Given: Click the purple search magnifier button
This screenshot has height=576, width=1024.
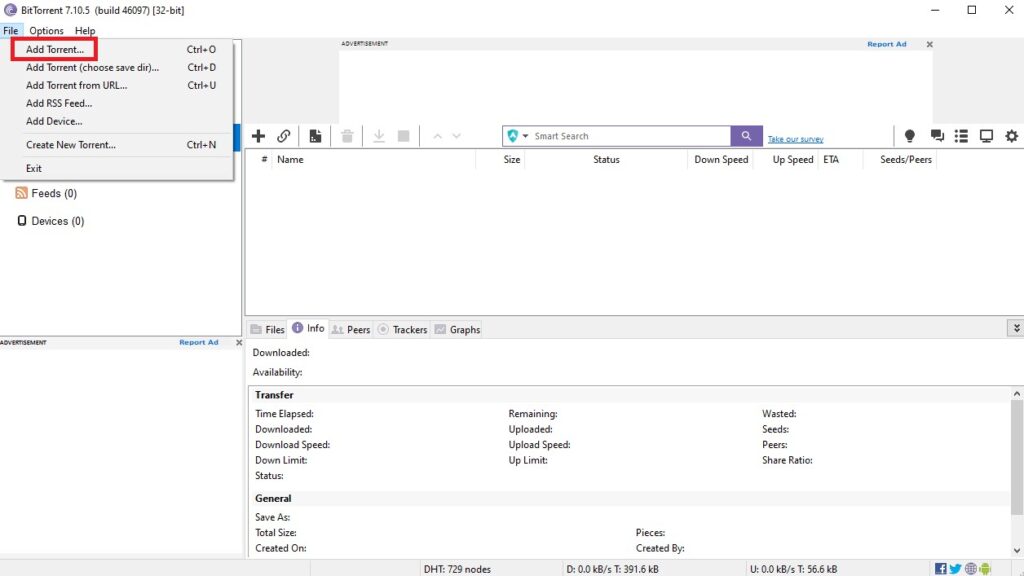Looking at the screenshot, I should [x=746, y=136].
